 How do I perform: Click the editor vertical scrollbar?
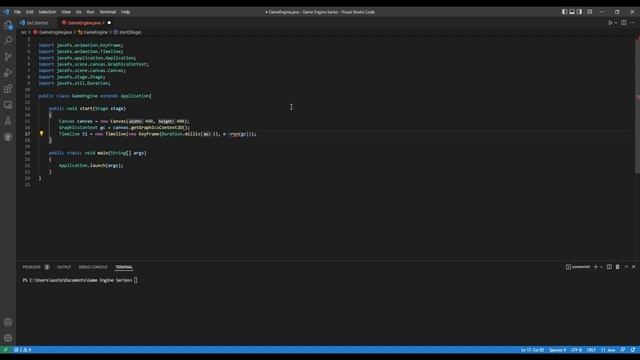tap(637, 106)
